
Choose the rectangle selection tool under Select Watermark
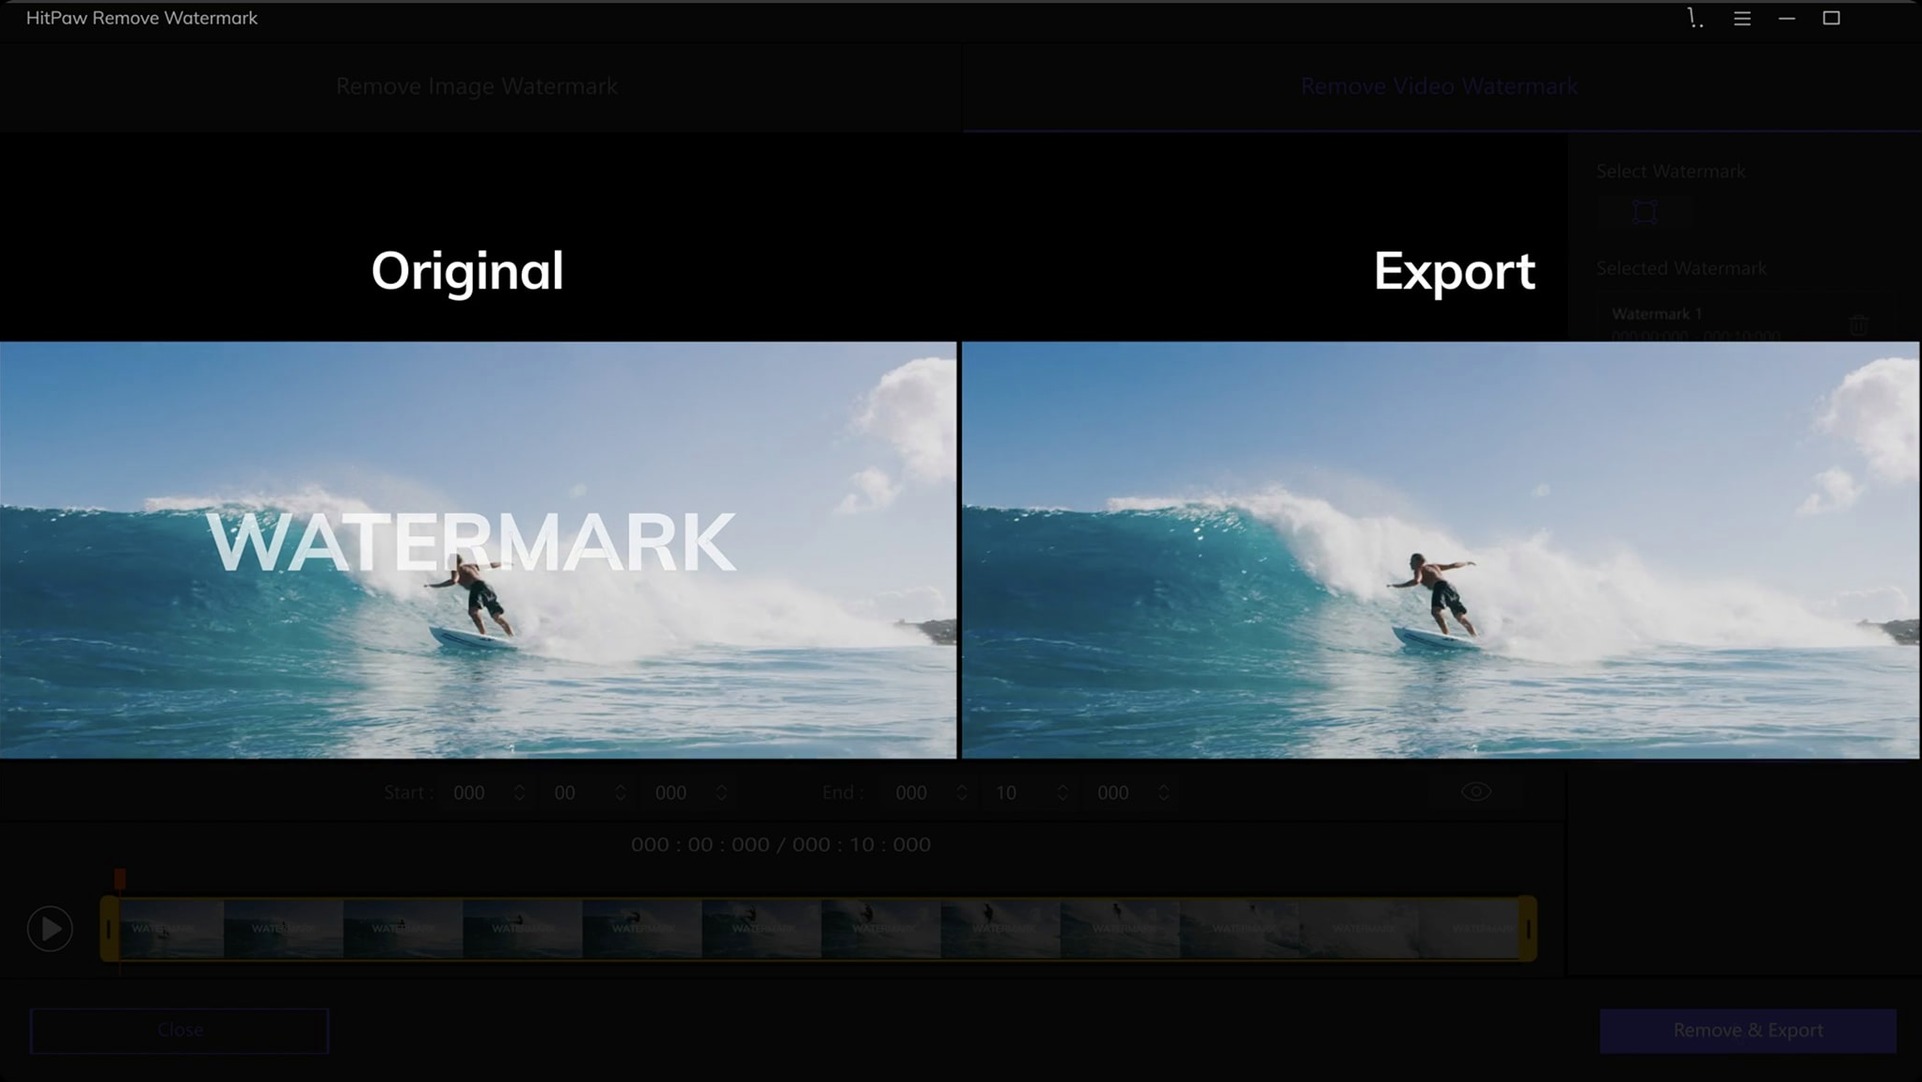pyautogui.click(x=1645, y=211)
